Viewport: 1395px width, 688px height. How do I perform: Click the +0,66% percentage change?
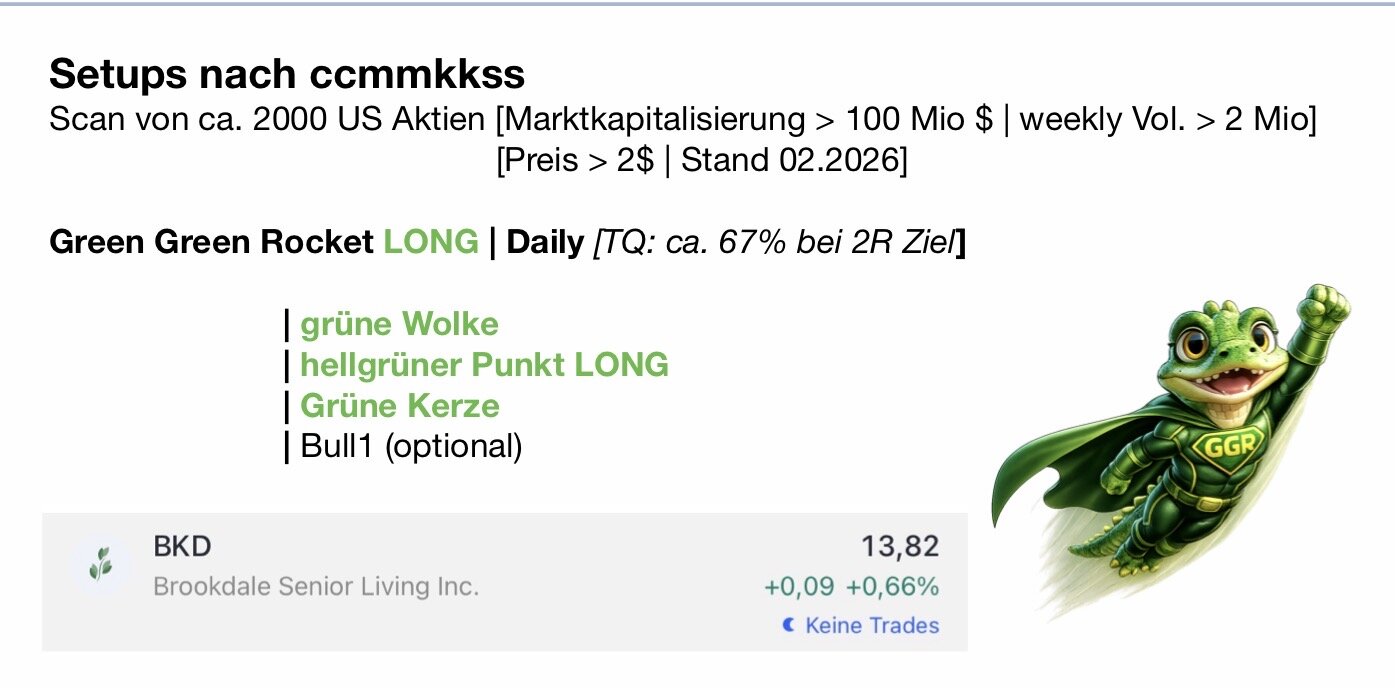coord(892,587)
